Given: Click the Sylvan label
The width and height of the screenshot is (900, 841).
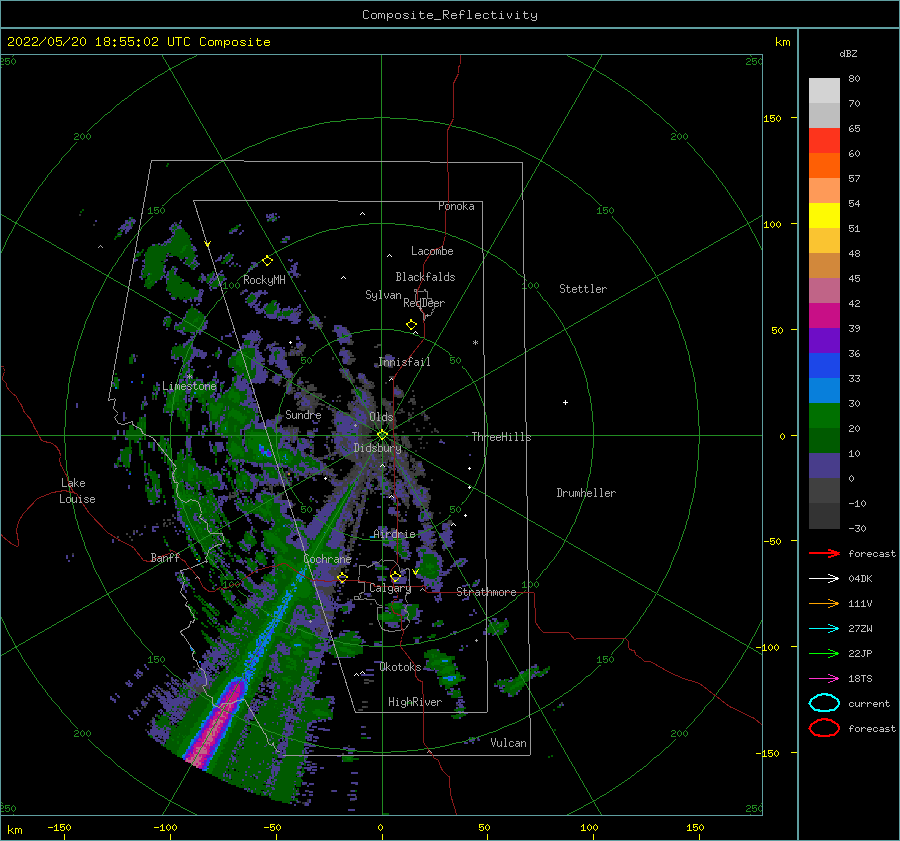Looking at the screenshot, I should tap(383, 295).
